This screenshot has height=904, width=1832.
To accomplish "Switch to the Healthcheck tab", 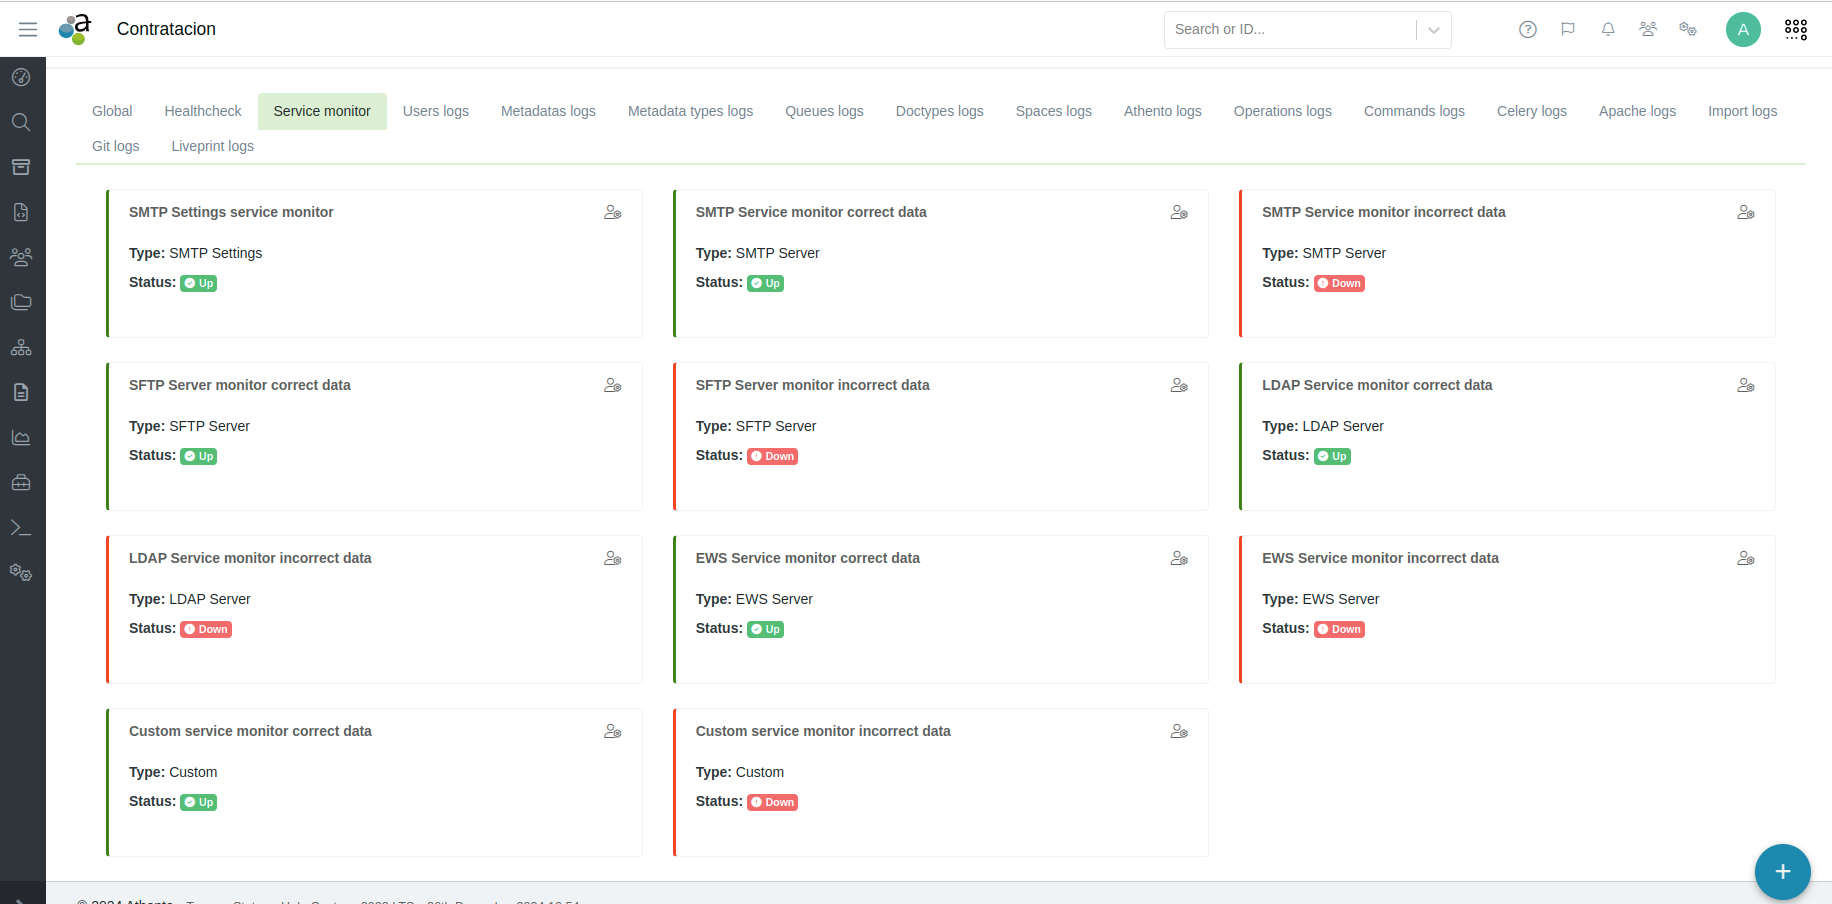I will pyautogui.click(x=203, y=111).
